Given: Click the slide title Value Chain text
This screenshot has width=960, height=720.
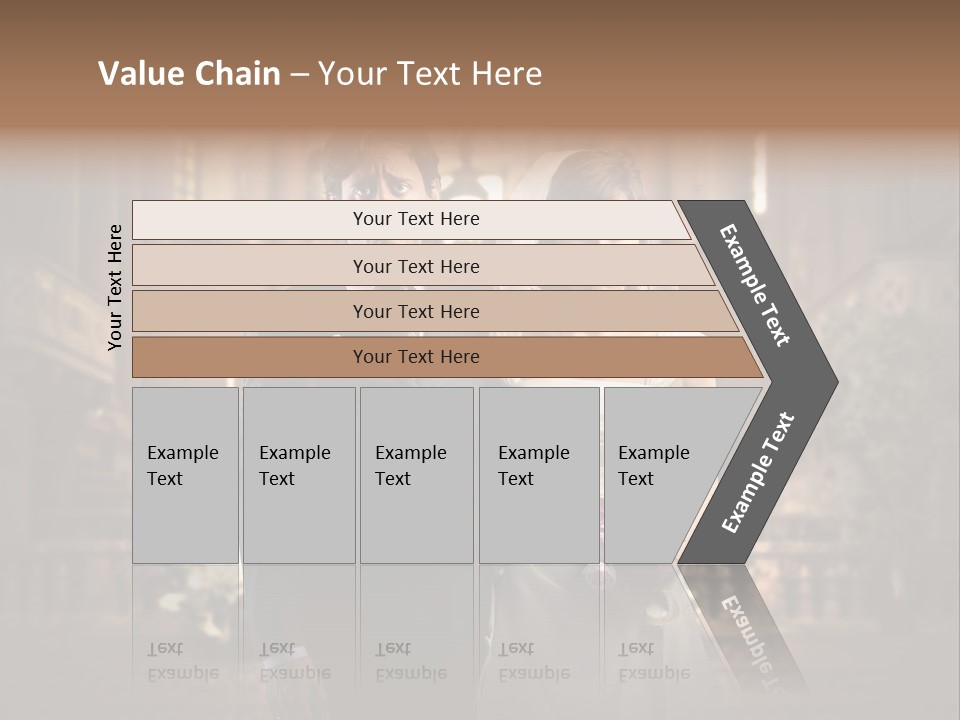Looking at the screenshot, I should click(189, 73).
